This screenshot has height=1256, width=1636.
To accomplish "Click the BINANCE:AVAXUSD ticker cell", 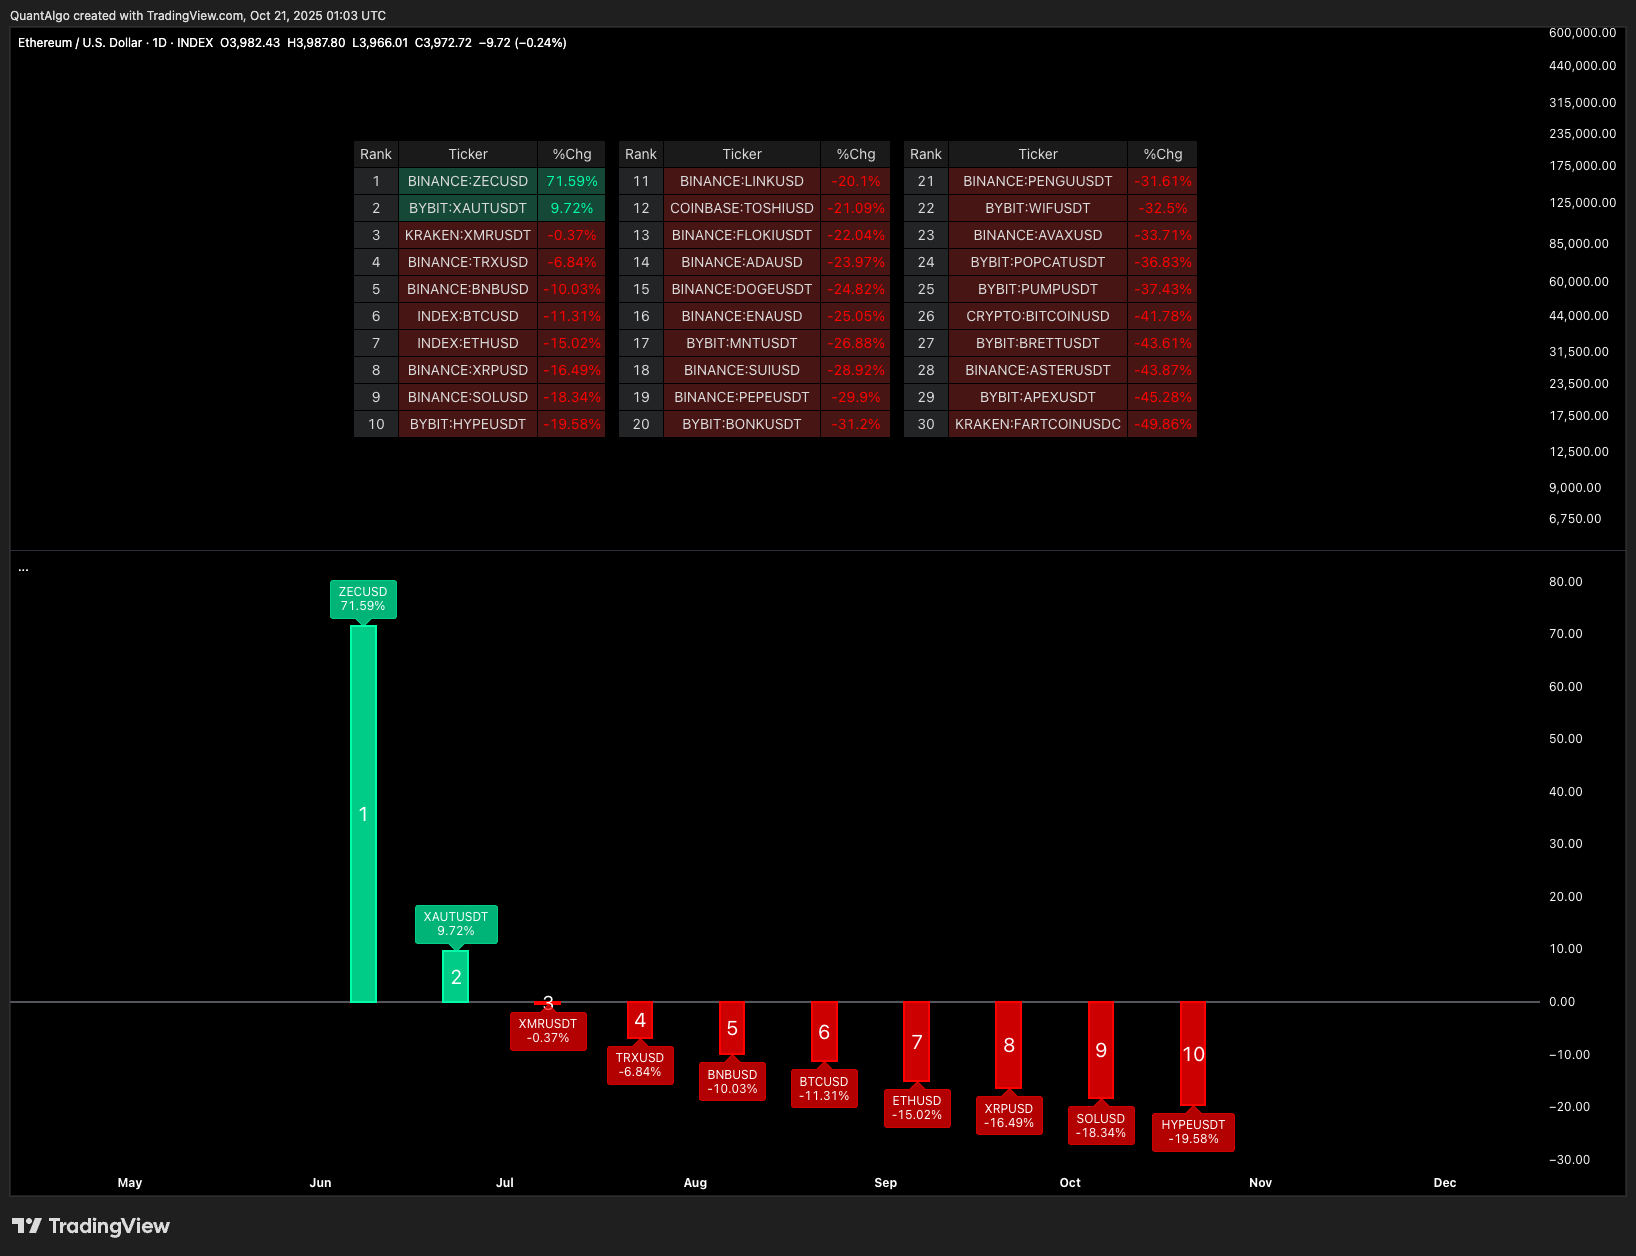I will [1038, 235].
